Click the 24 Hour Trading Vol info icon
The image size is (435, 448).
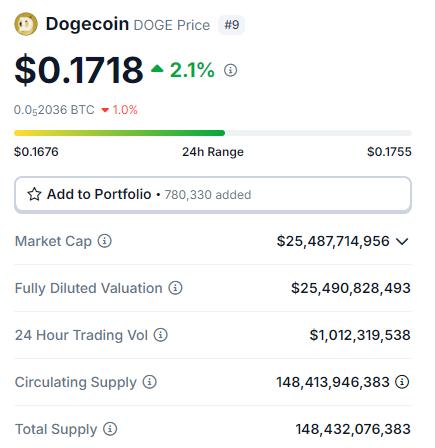pyautogui.click(x=161, y=335)
